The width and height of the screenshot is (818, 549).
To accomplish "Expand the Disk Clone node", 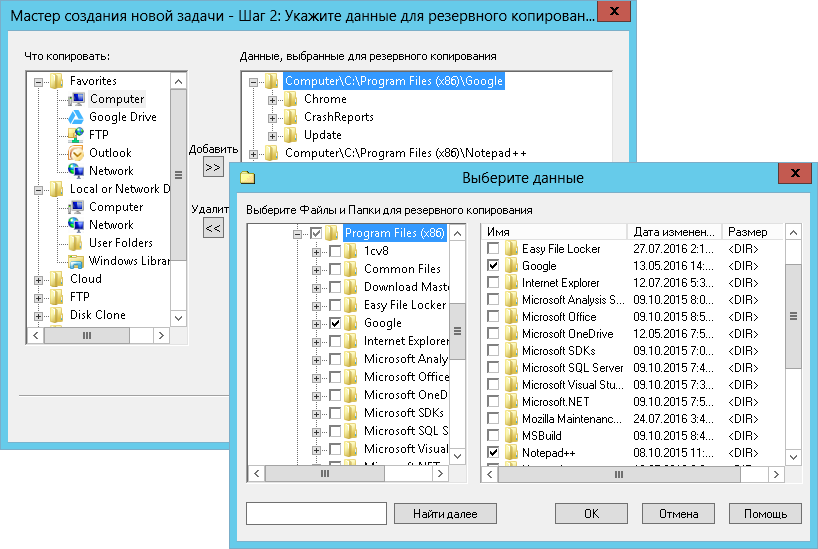I will point(39,315).
